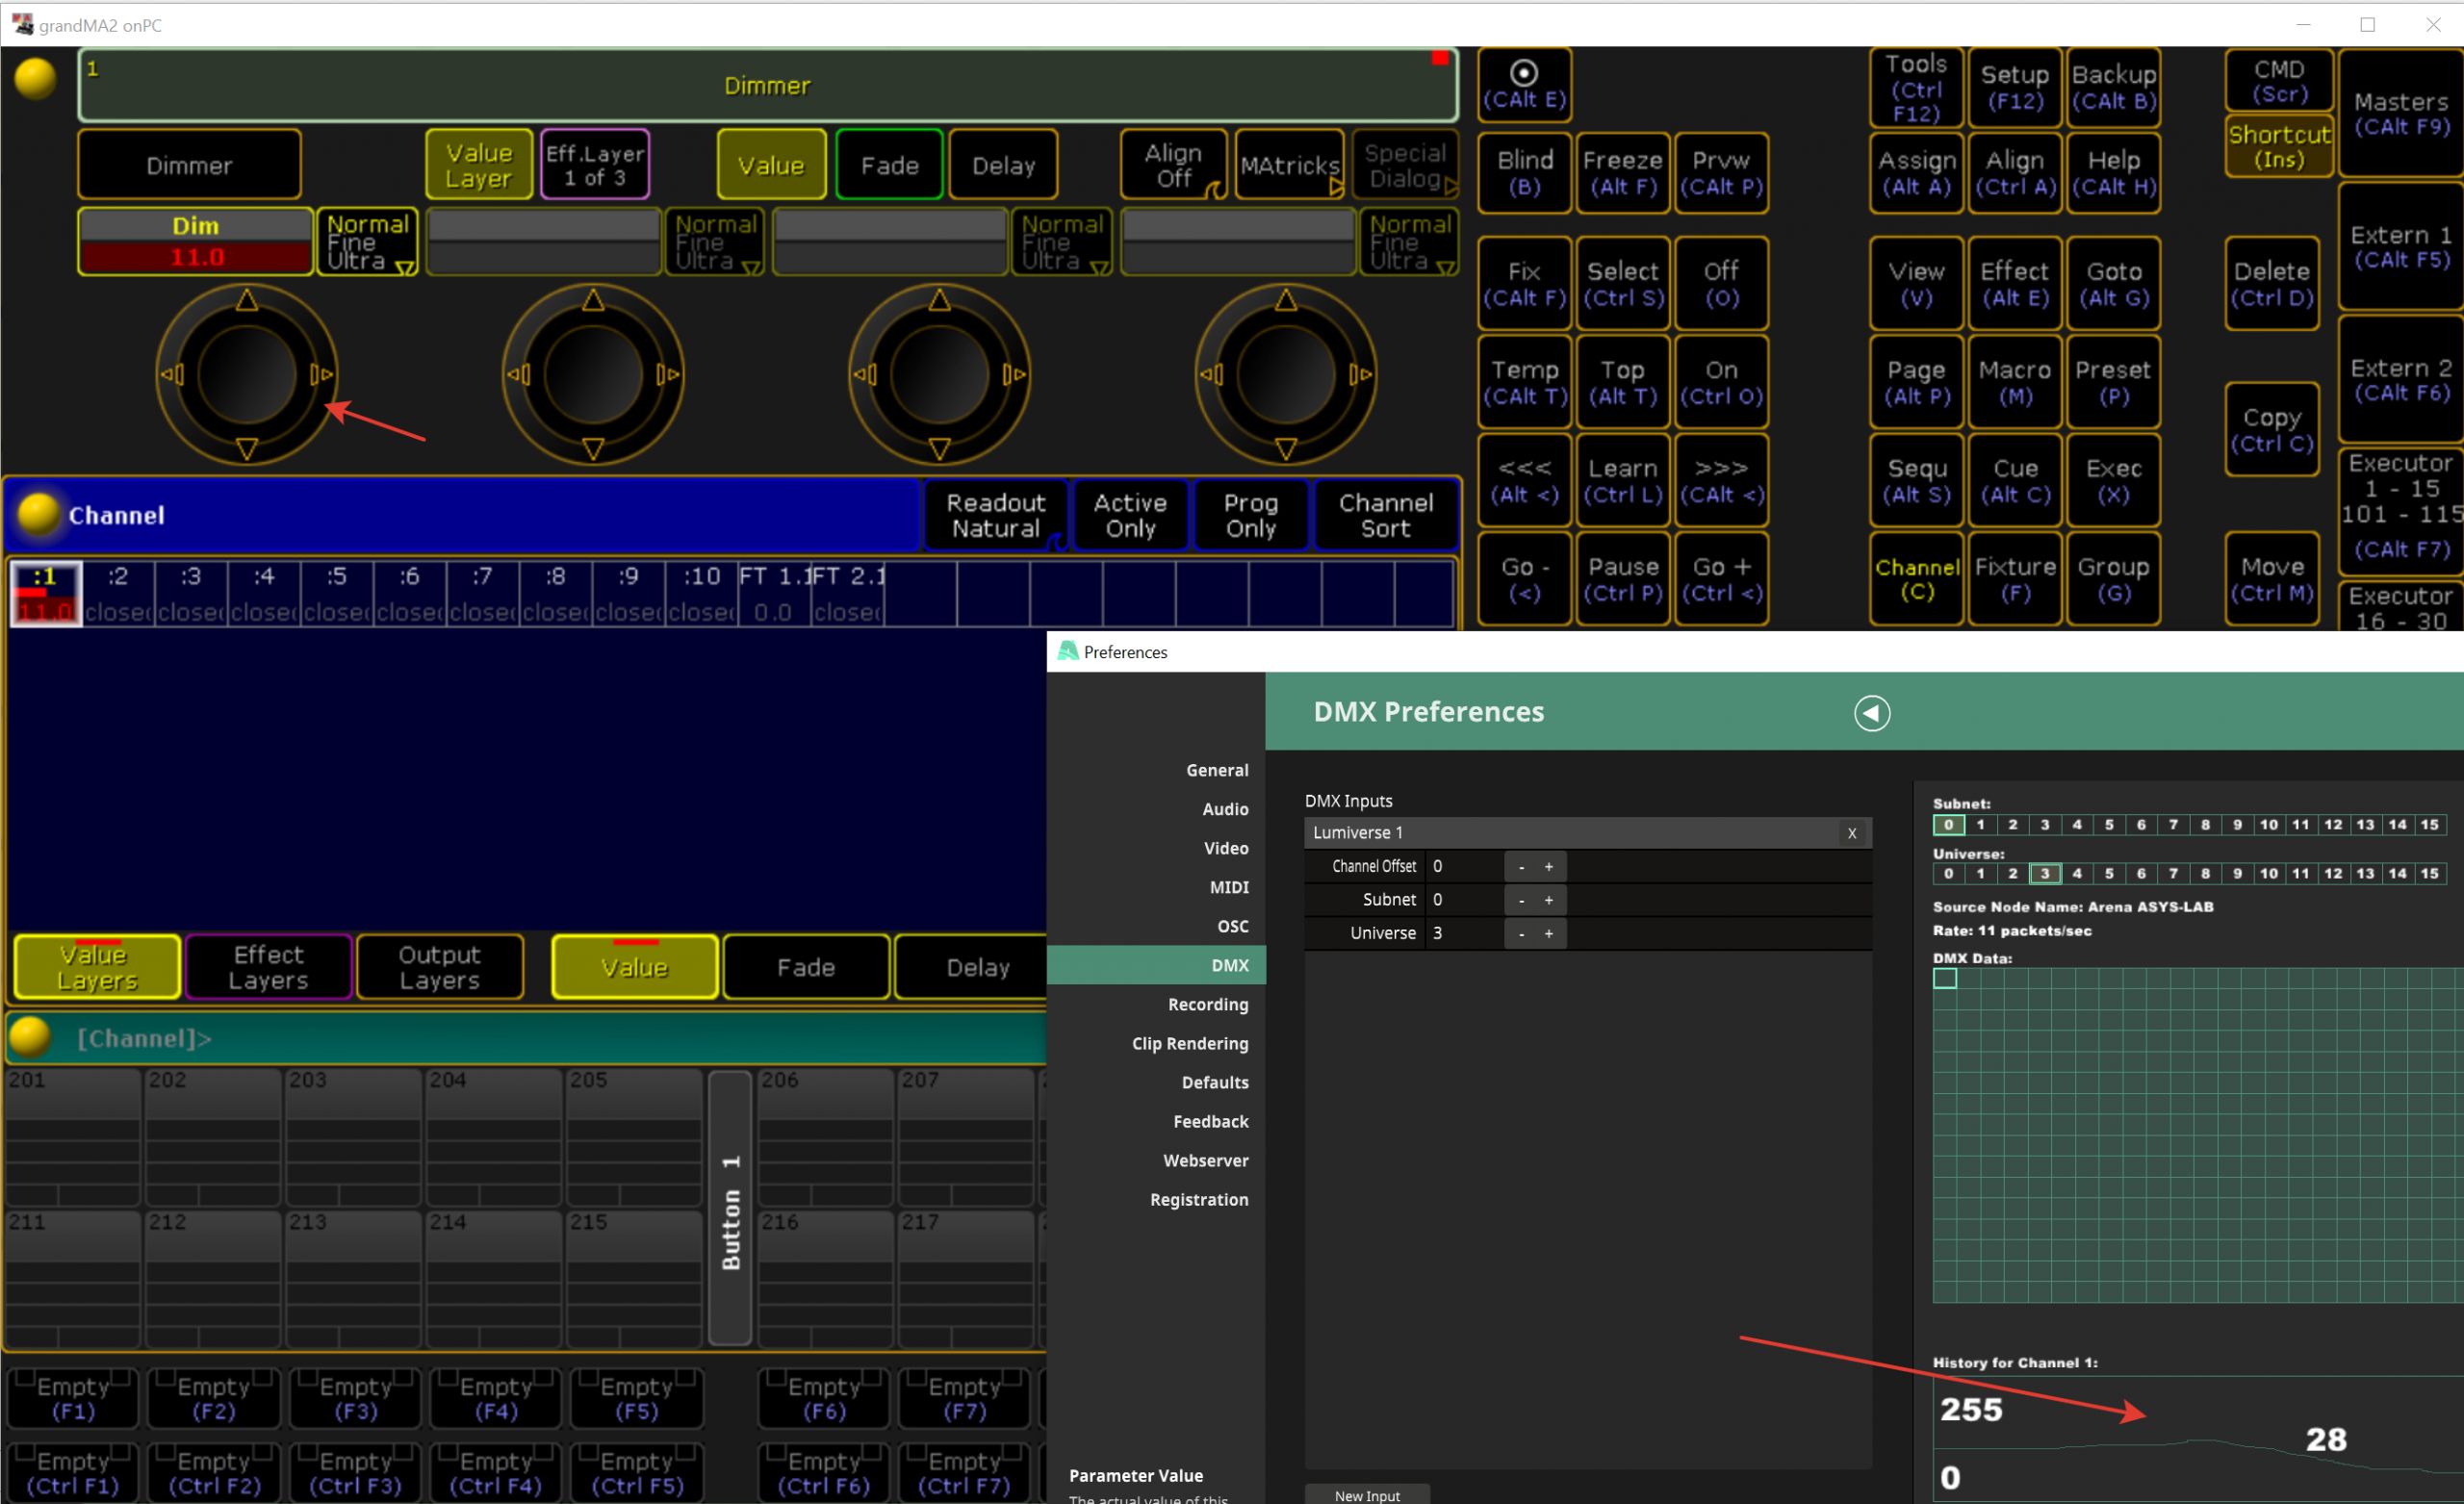Open the Value Layer selector at top

pyautogui.click(x=479, y=165)
